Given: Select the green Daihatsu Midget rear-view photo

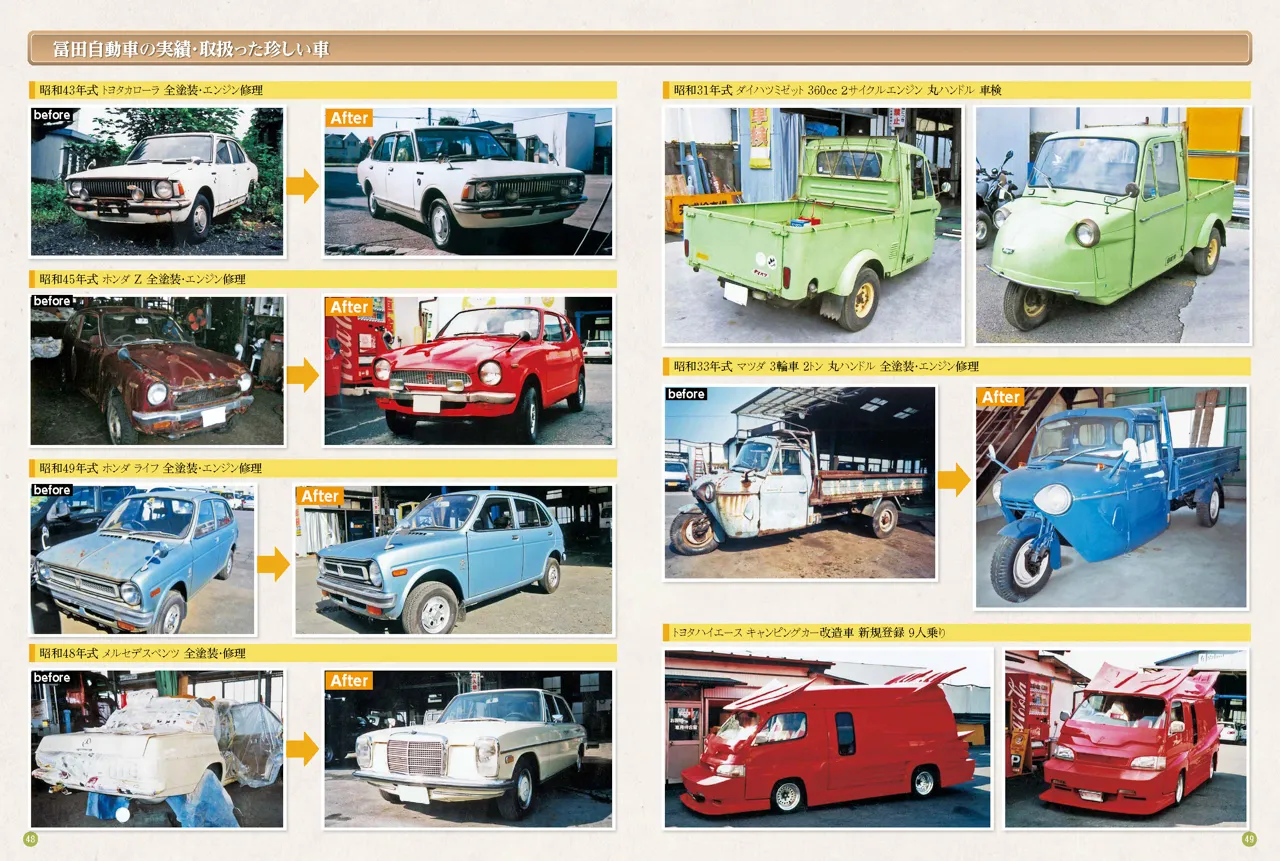Looking at the screenshot, I should pos(812,225).
